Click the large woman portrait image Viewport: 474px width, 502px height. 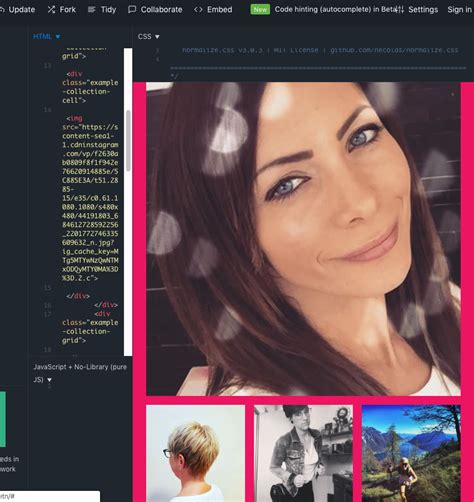(x=303, y=239)
